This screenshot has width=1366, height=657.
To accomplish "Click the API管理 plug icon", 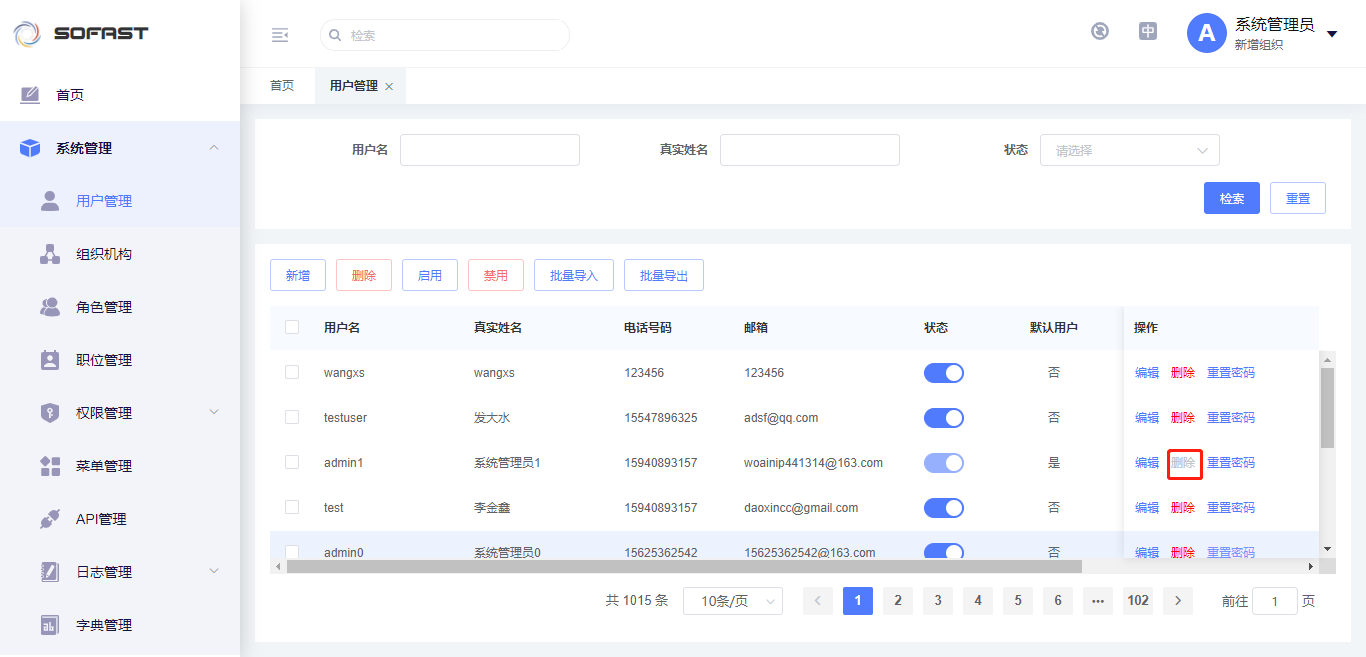I will coord(50,519).
